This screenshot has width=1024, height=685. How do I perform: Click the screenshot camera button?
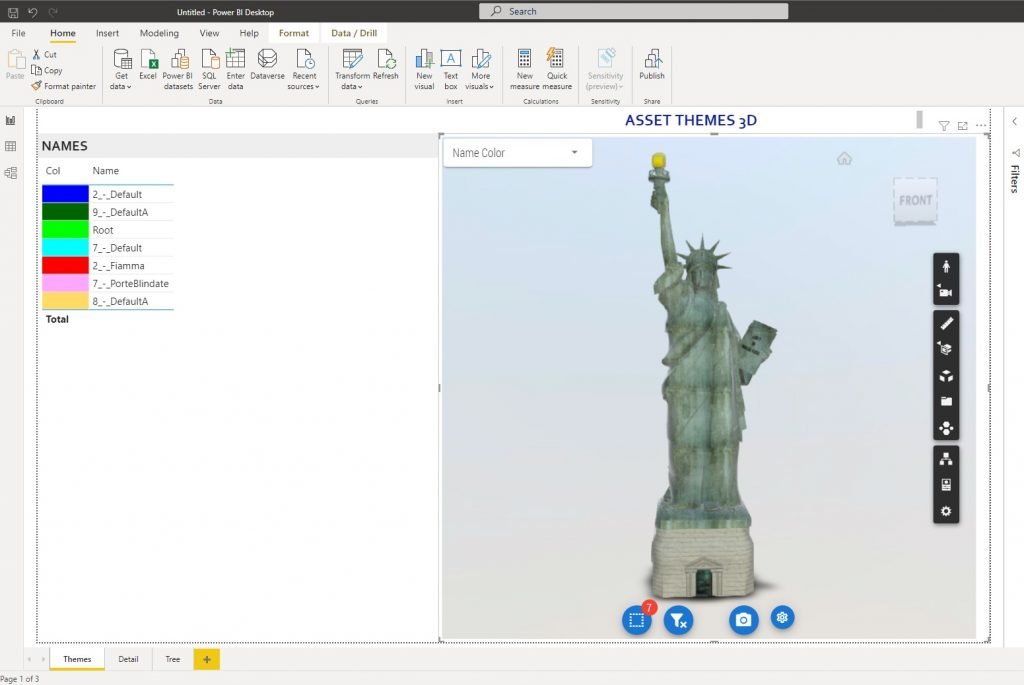point(743,619)
